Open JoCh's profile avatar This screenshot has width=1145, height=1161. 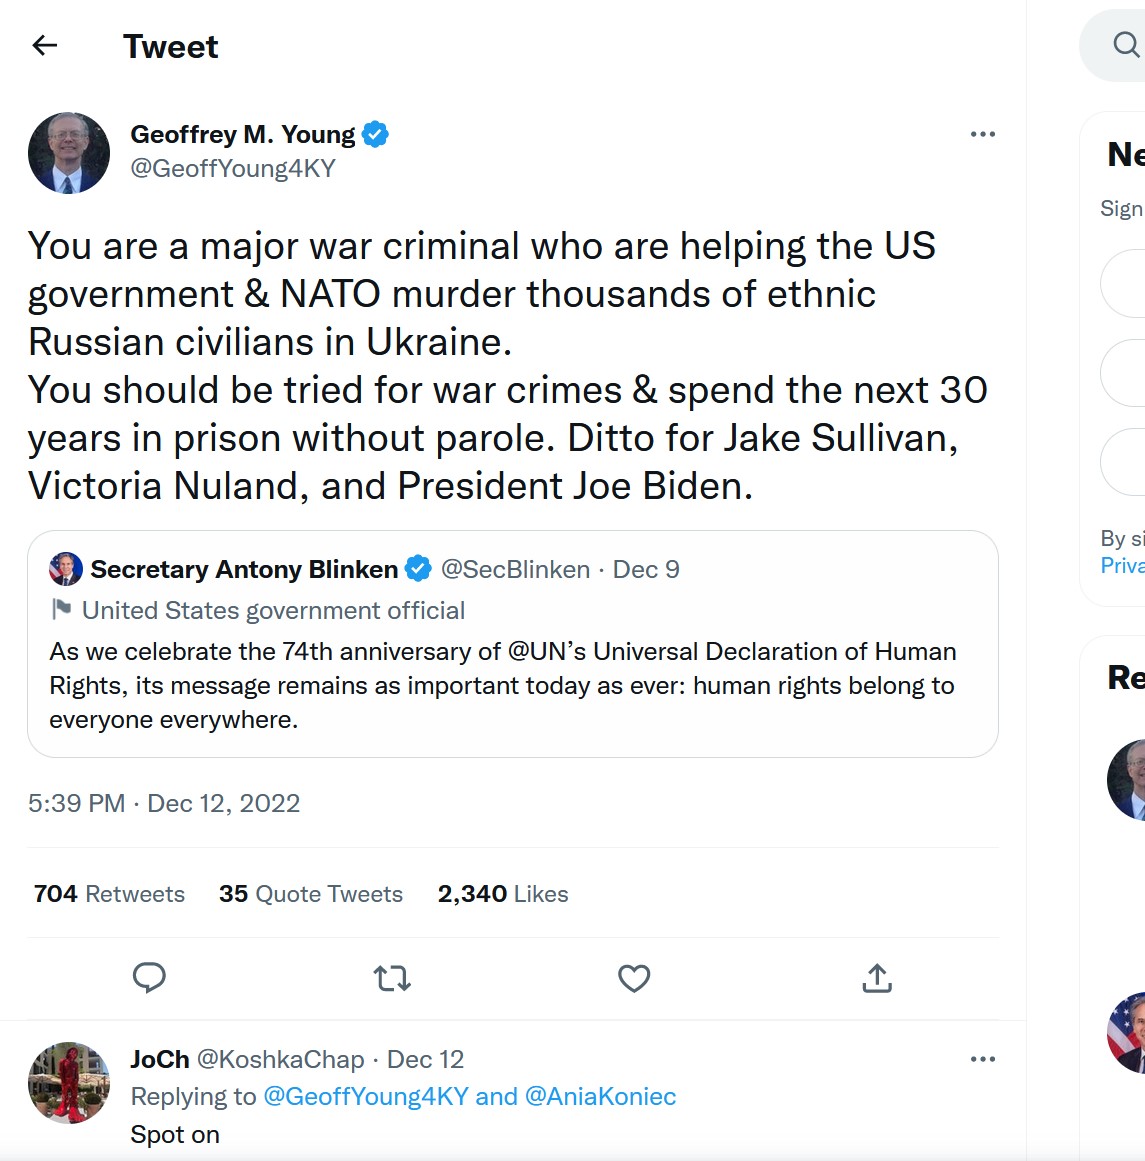click(69, 1083)
